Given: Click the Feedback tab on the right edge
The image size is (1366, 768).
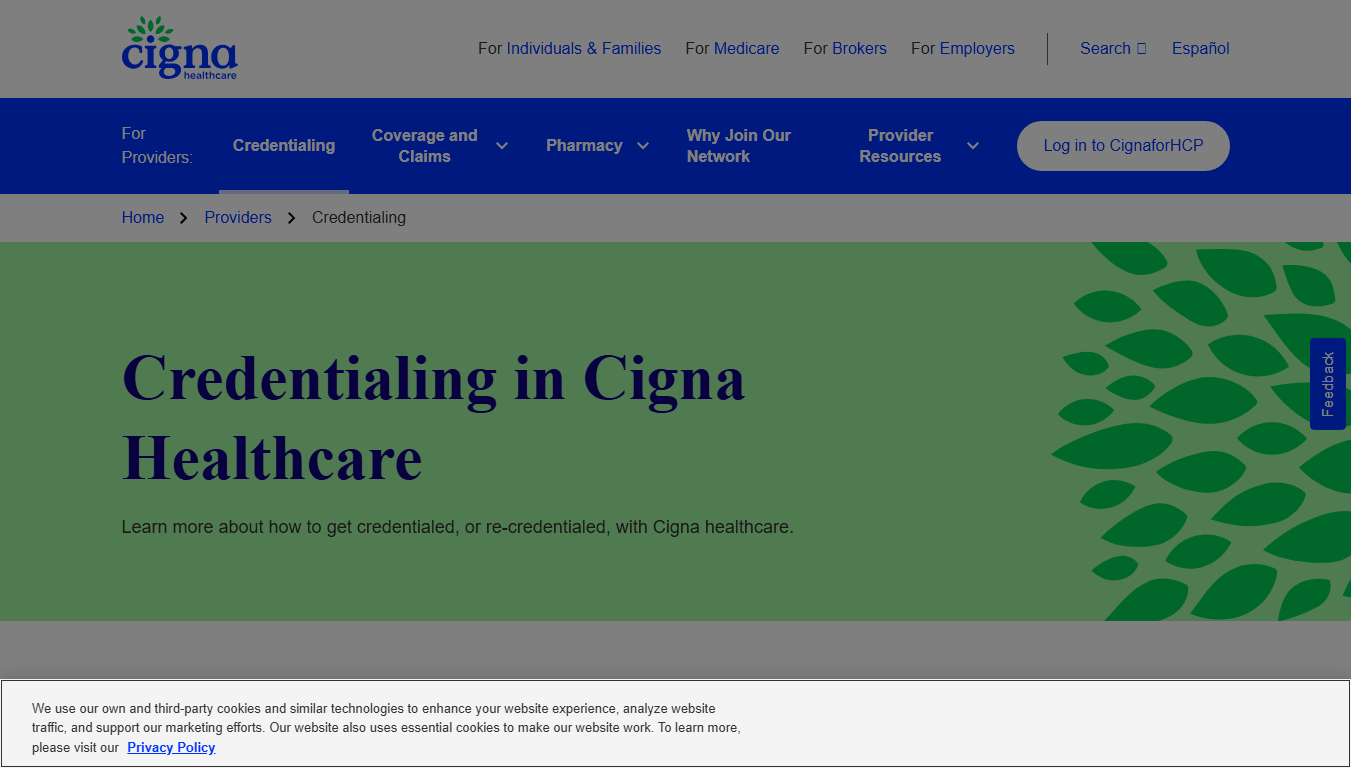Looking at the screenshot, I should pyautogui.click(x=1328, y=384).
